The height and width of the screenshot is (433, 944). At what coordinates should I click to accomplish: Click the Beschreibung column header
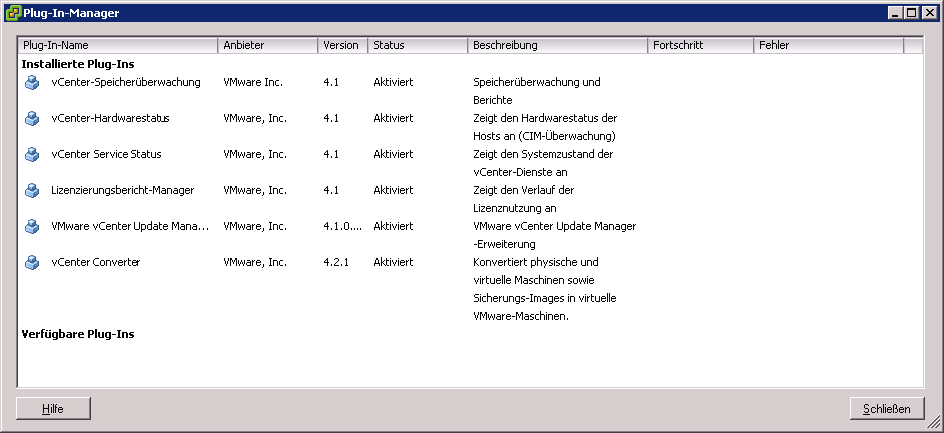pyautogui.click(x=557, y=46)
